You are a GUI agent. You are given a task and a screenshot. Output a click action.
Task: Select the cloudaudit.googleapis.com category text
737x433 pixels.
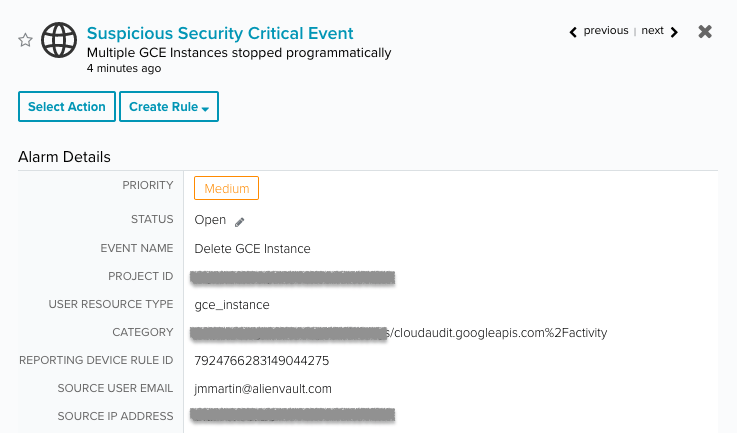click(x=496, y=333)
